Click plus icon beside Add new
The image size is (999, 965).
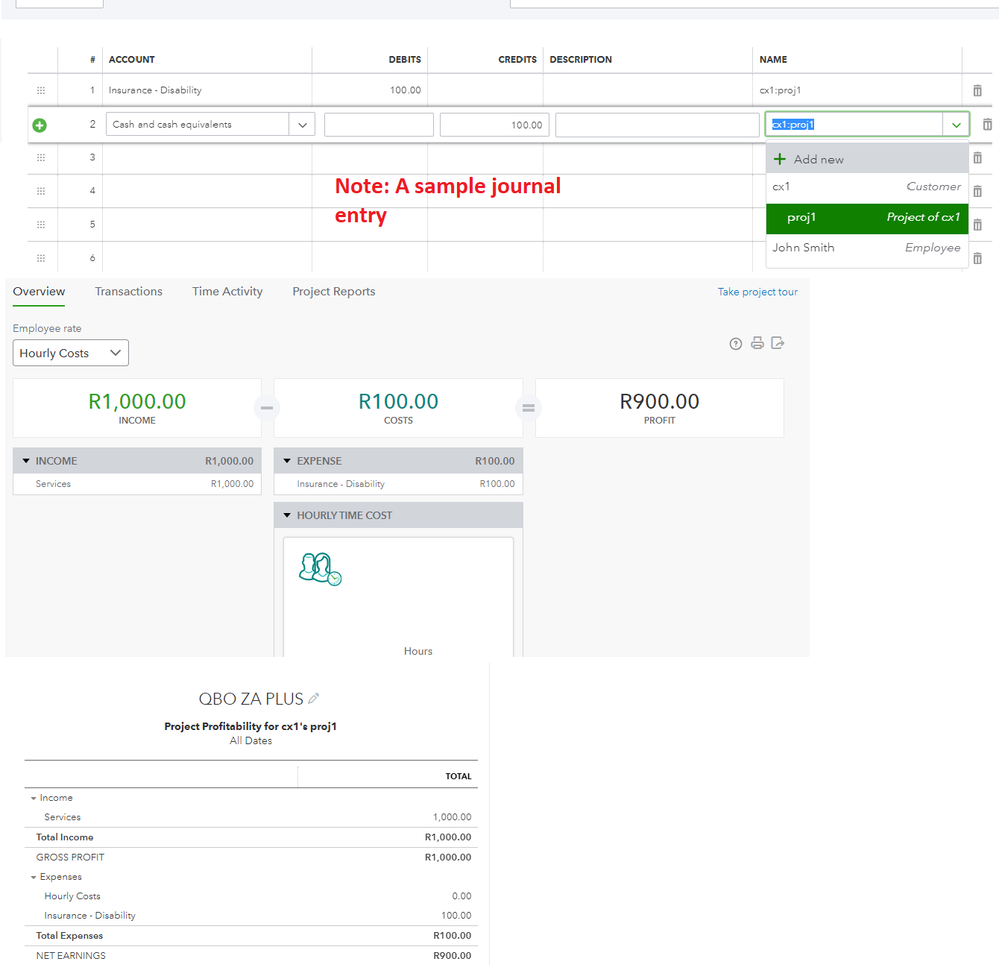[780, 159]
